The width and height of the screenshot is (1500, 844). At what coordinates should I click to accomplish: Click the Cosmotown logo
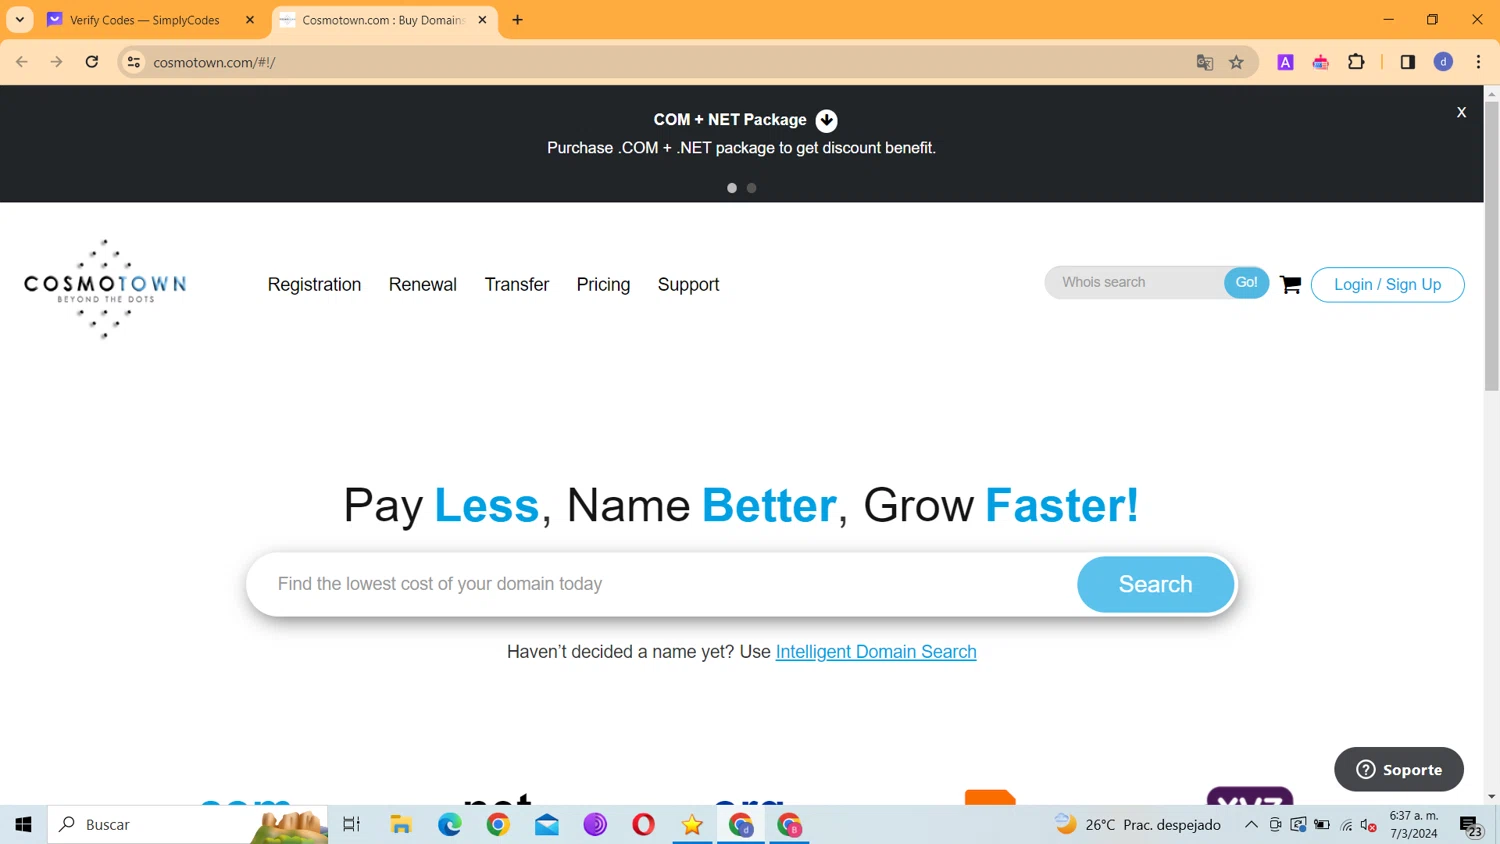pos(105,289)
